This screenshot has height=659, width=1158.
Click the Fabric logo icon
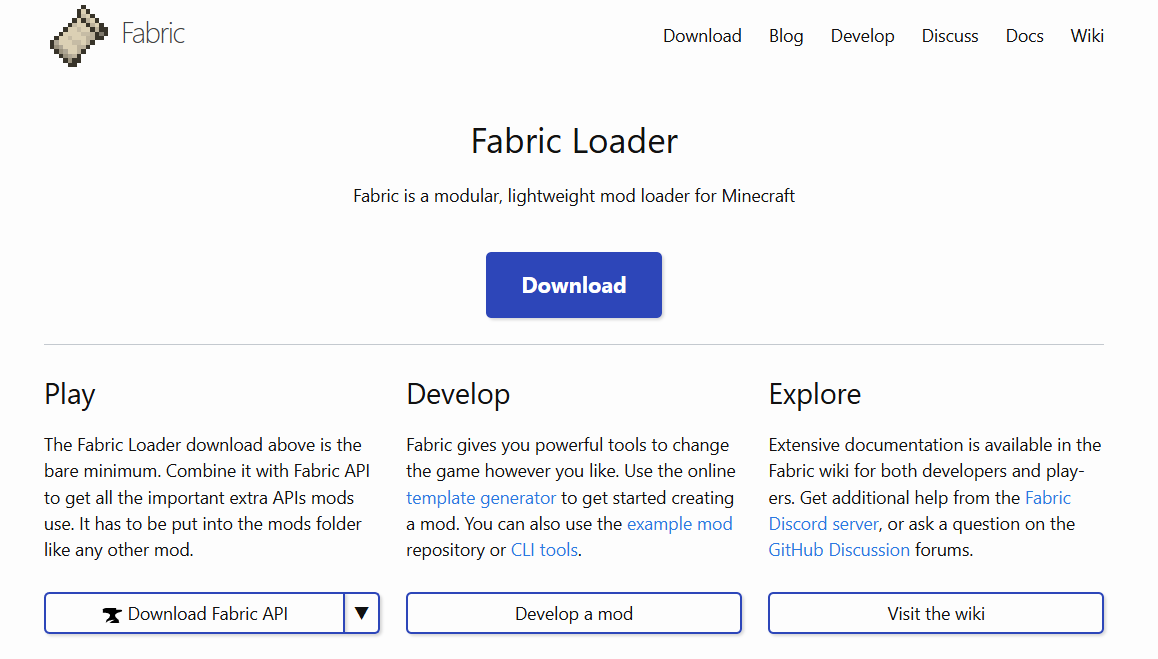click(78, 36)
